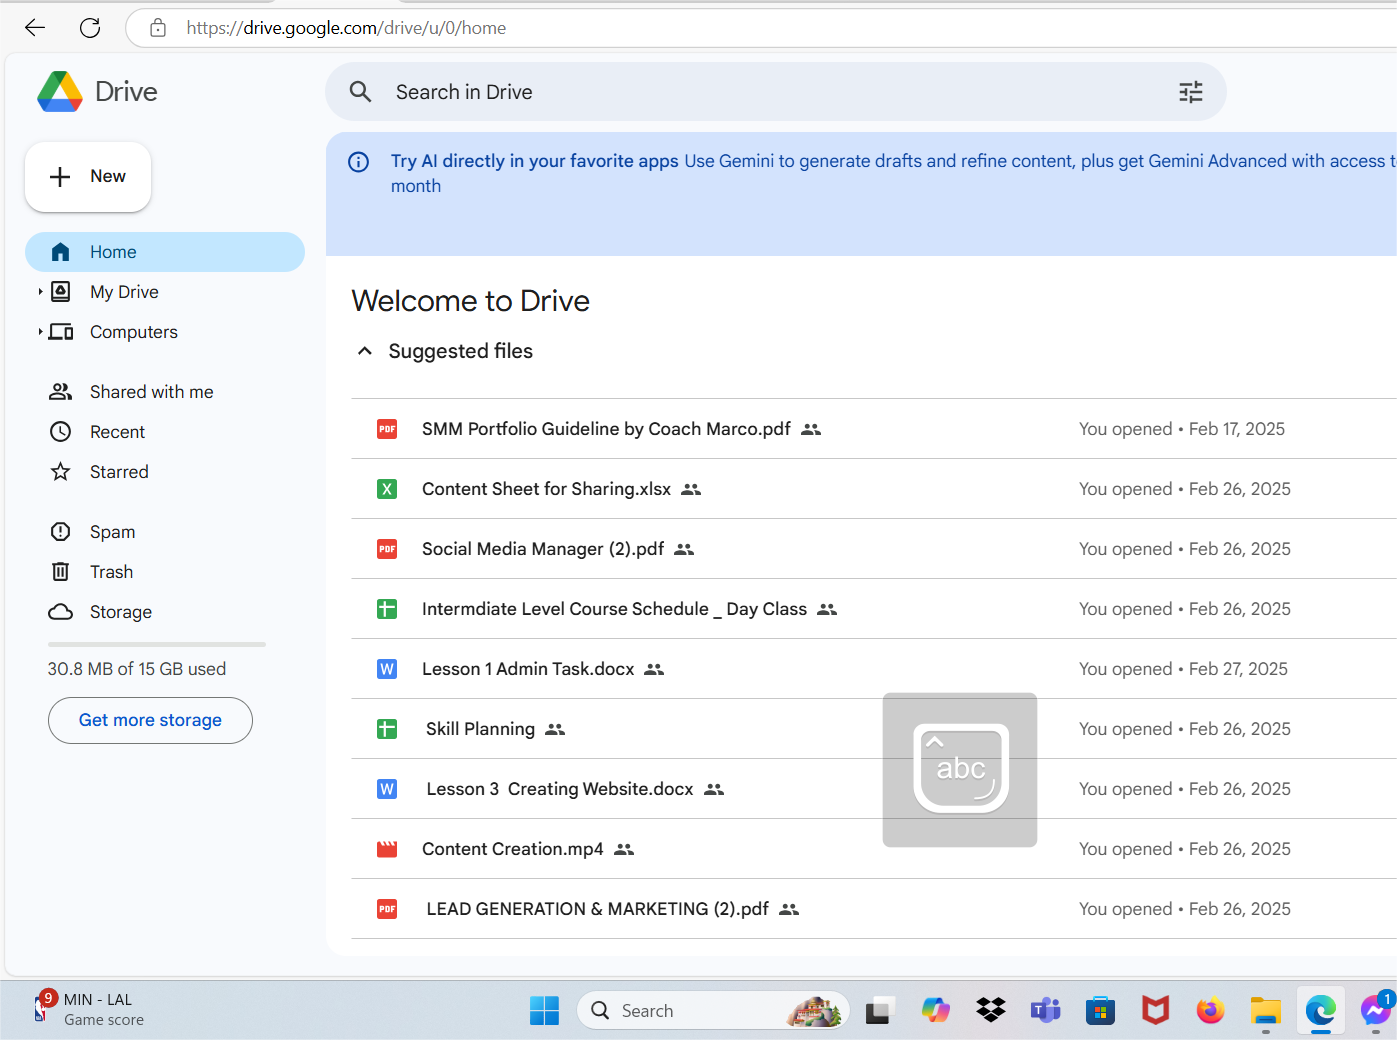This screenshot has height=1040, width=1397.
Task: Open the NBA MIN - LAL game score widget
Action: (90, 1010)
